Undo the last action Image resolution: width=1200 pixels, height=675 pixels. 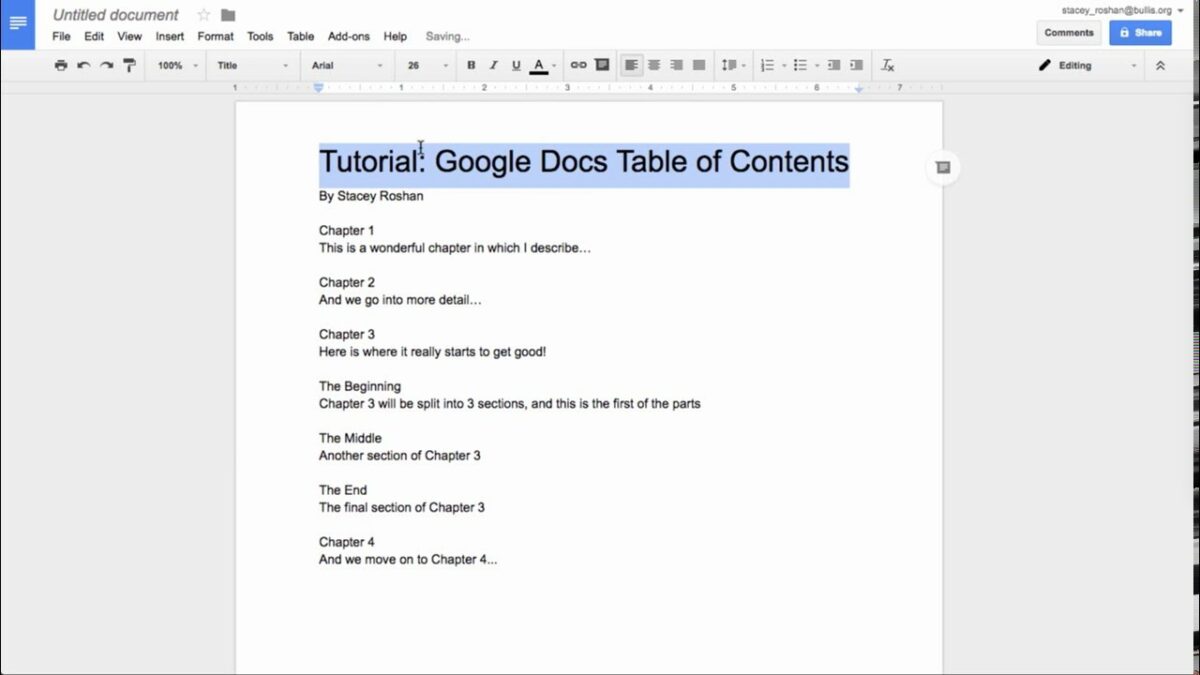coord(83,64)
